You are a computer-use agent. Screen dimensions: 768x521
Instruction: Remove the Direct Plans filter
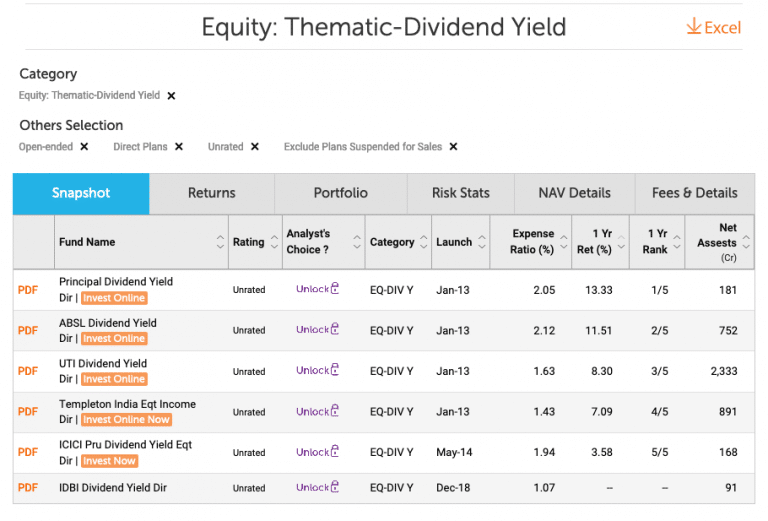[179, 146]
